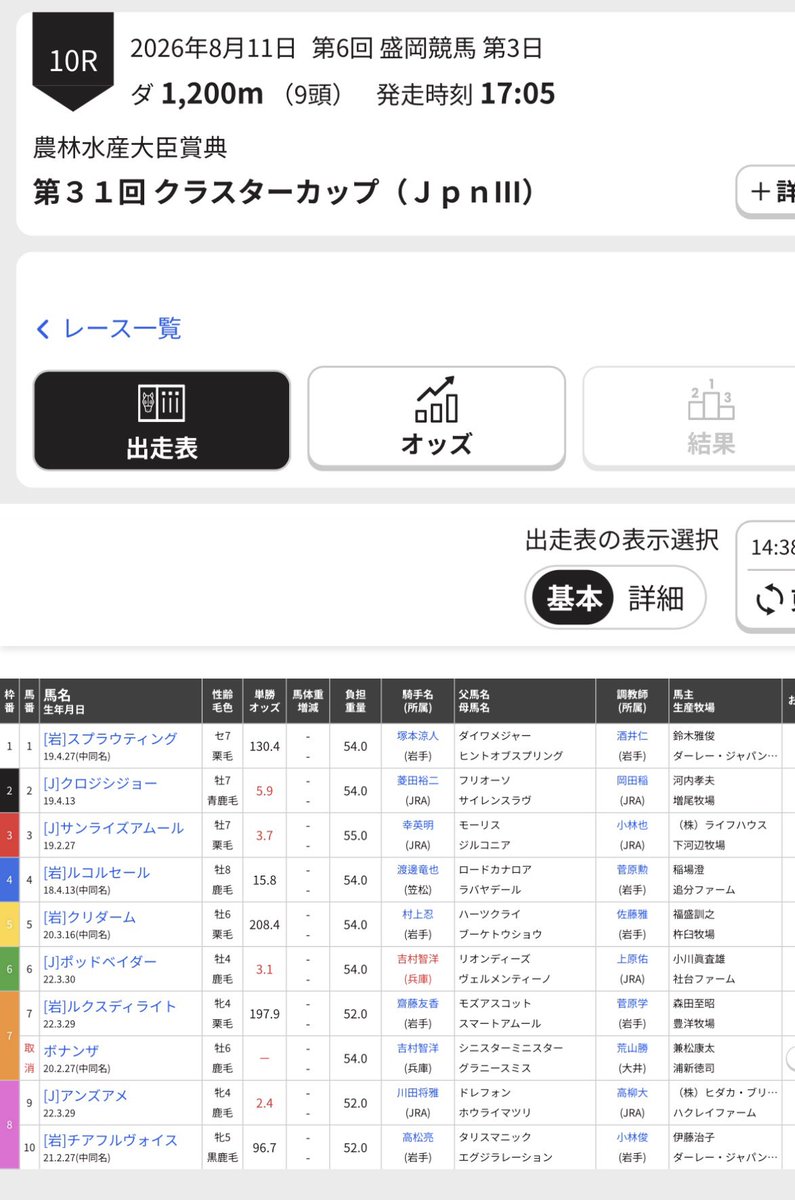The image size is (795, 1200).
Task: Open trainer 小林也
Action: 632,825
